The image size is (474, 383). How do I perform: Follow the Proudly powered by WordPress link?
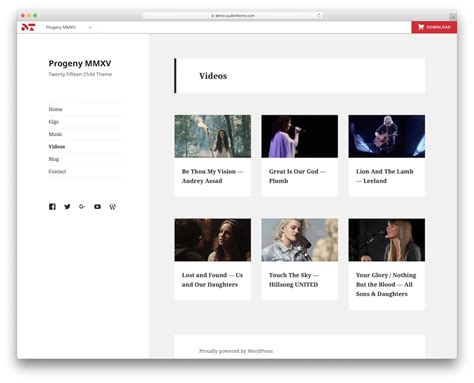[x=236, y=351]
